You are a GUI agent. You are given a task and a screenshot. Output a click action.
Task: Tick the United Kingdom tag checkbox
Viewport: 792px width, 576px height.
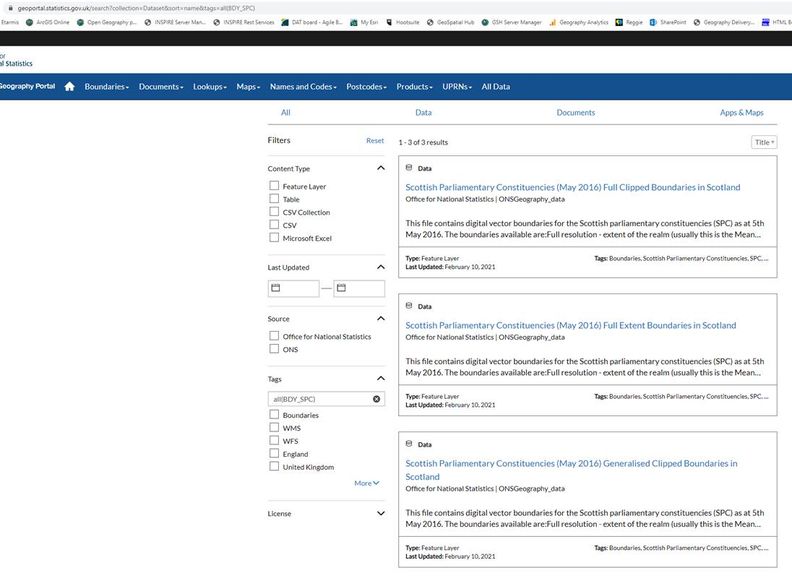pos(274,466)
